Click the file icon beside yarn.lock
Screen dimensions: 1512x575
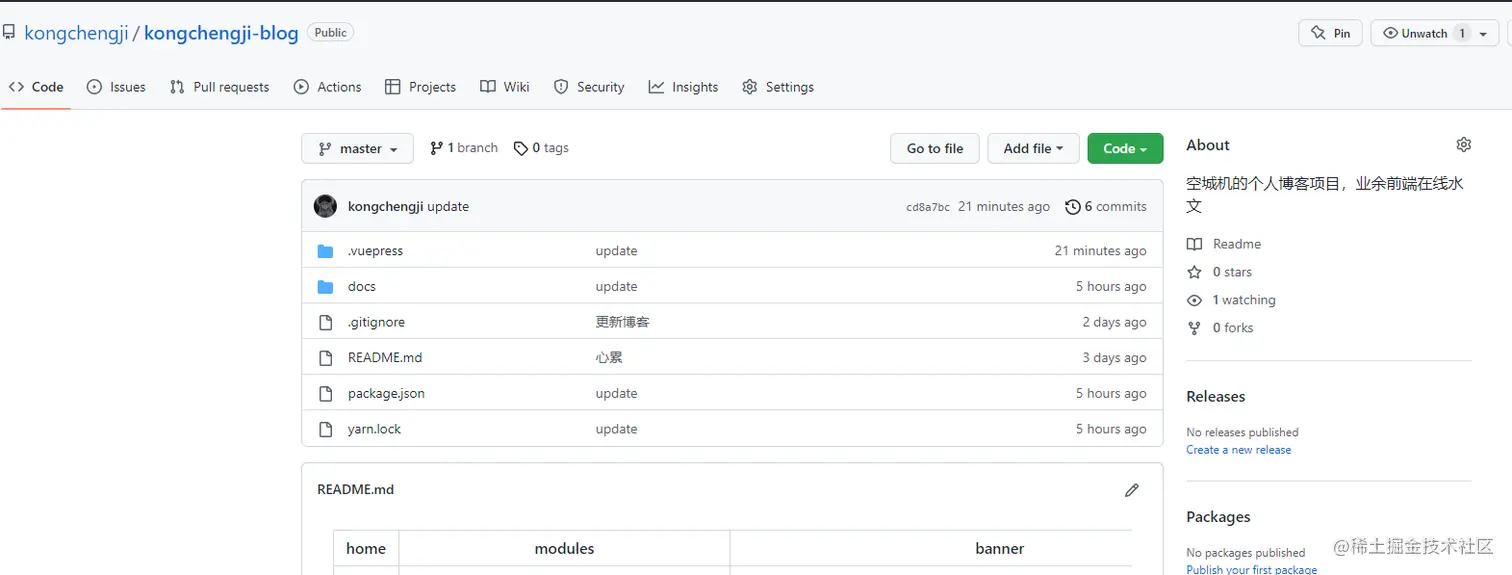[x=325, y=429]
